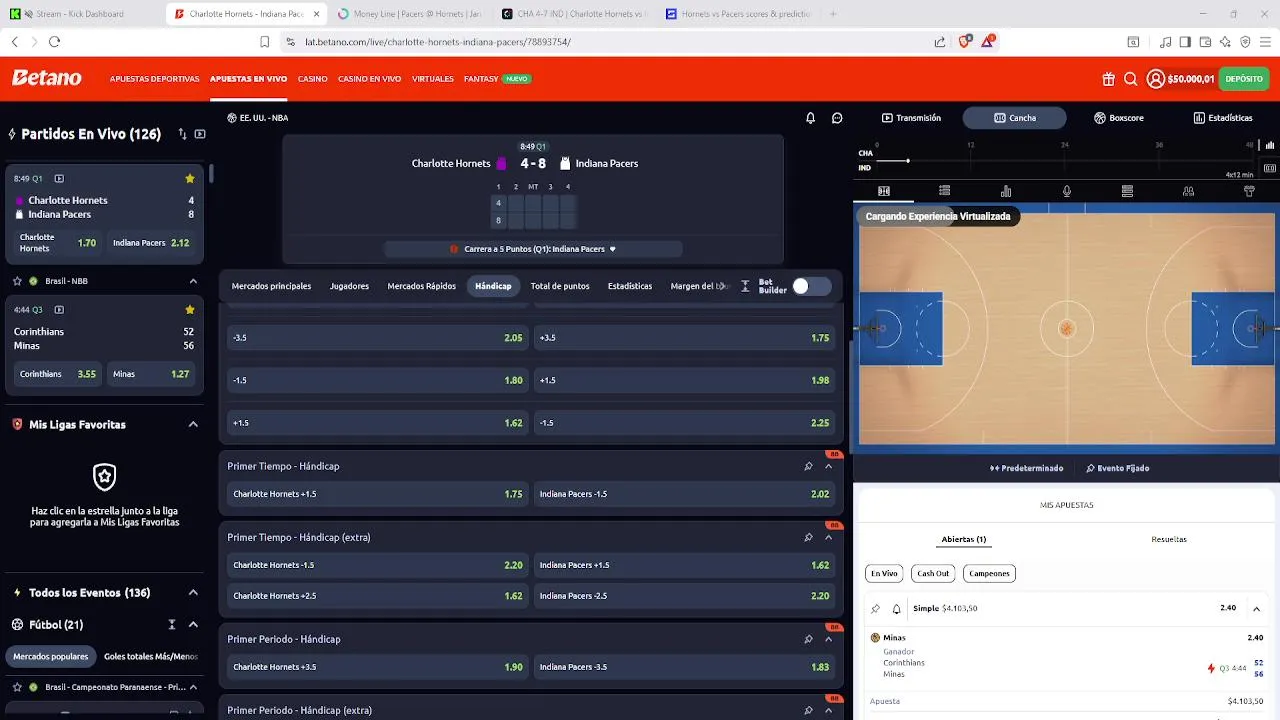
Task: Click the browser address bar URL
Action: tap(438, 42)
